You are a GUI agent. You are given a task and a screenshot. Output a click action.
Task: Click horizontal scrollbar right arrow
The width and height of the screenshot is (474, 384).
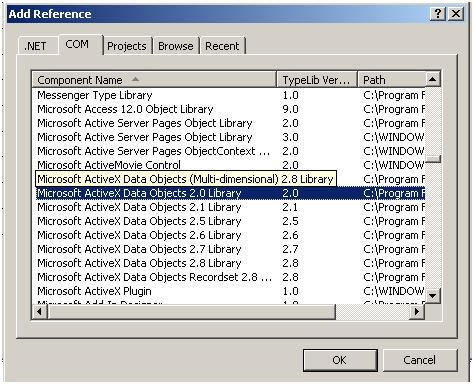click(x=417, y=312)
